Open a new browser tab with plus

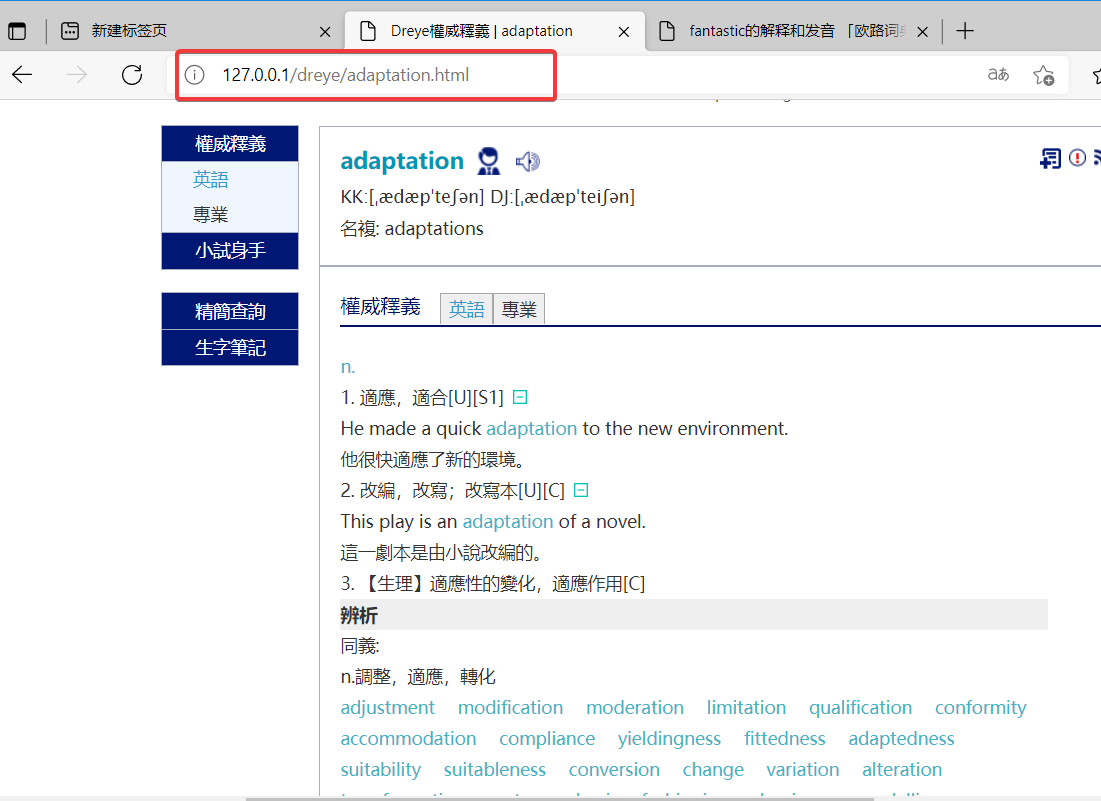(x=965, y=31)
